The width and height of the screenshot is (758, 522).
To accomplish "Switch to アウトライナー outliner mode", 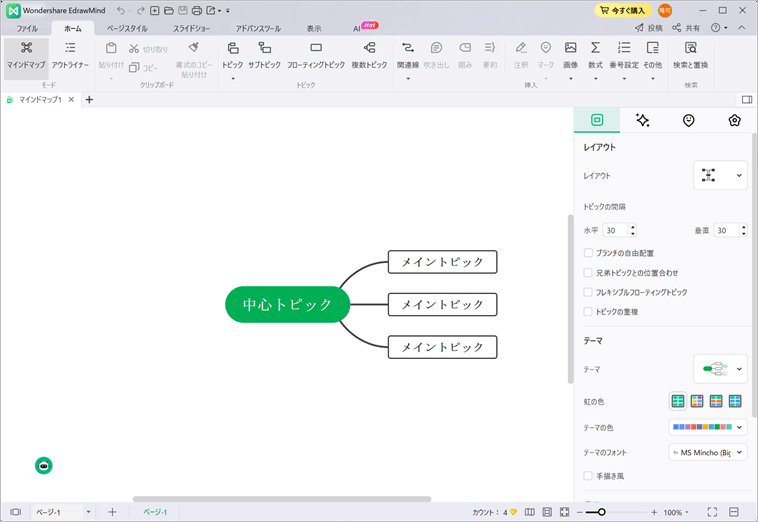I will pyautogui.click(x=70, y=48).
